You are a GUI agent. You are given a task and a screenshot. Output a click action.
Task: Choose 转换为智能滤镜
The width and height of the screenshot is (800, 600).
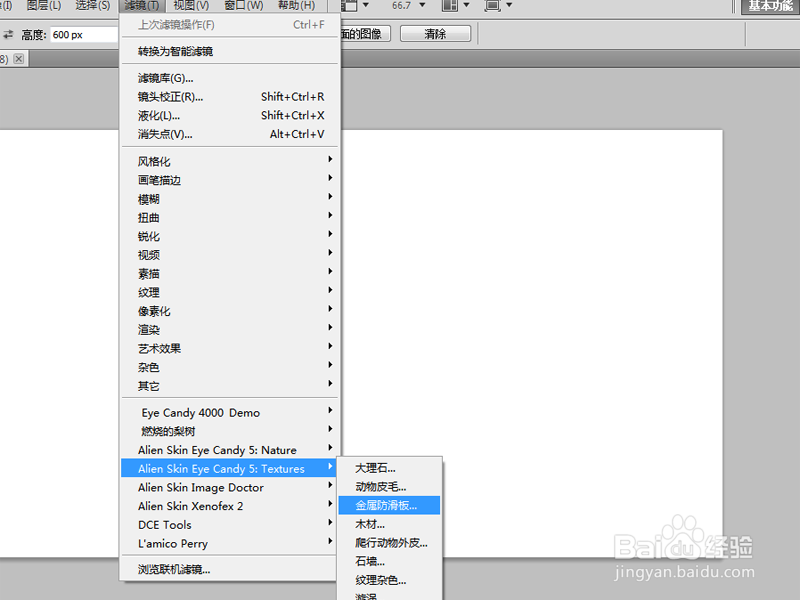tap(230, 51)
